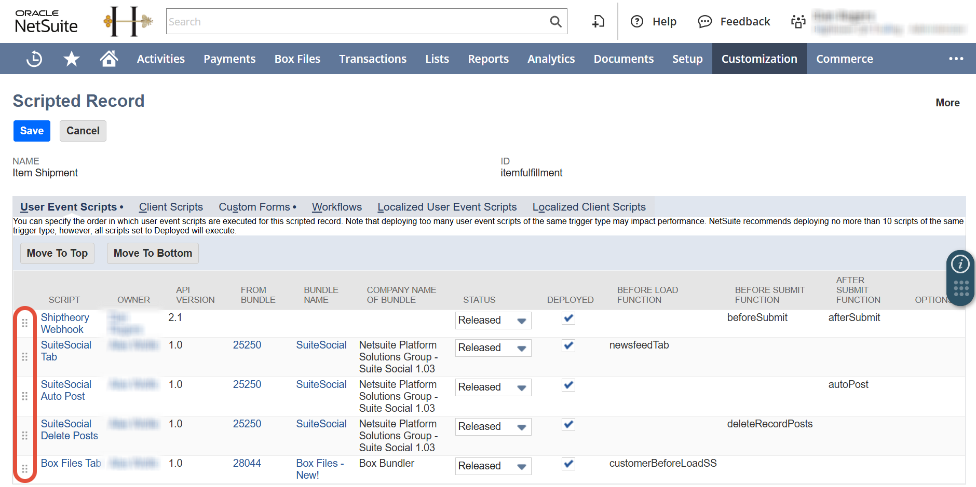The width and height of the screenshot is (976, 487).
Task: Open the Recent Records clock icon
Action: (34, 59)
